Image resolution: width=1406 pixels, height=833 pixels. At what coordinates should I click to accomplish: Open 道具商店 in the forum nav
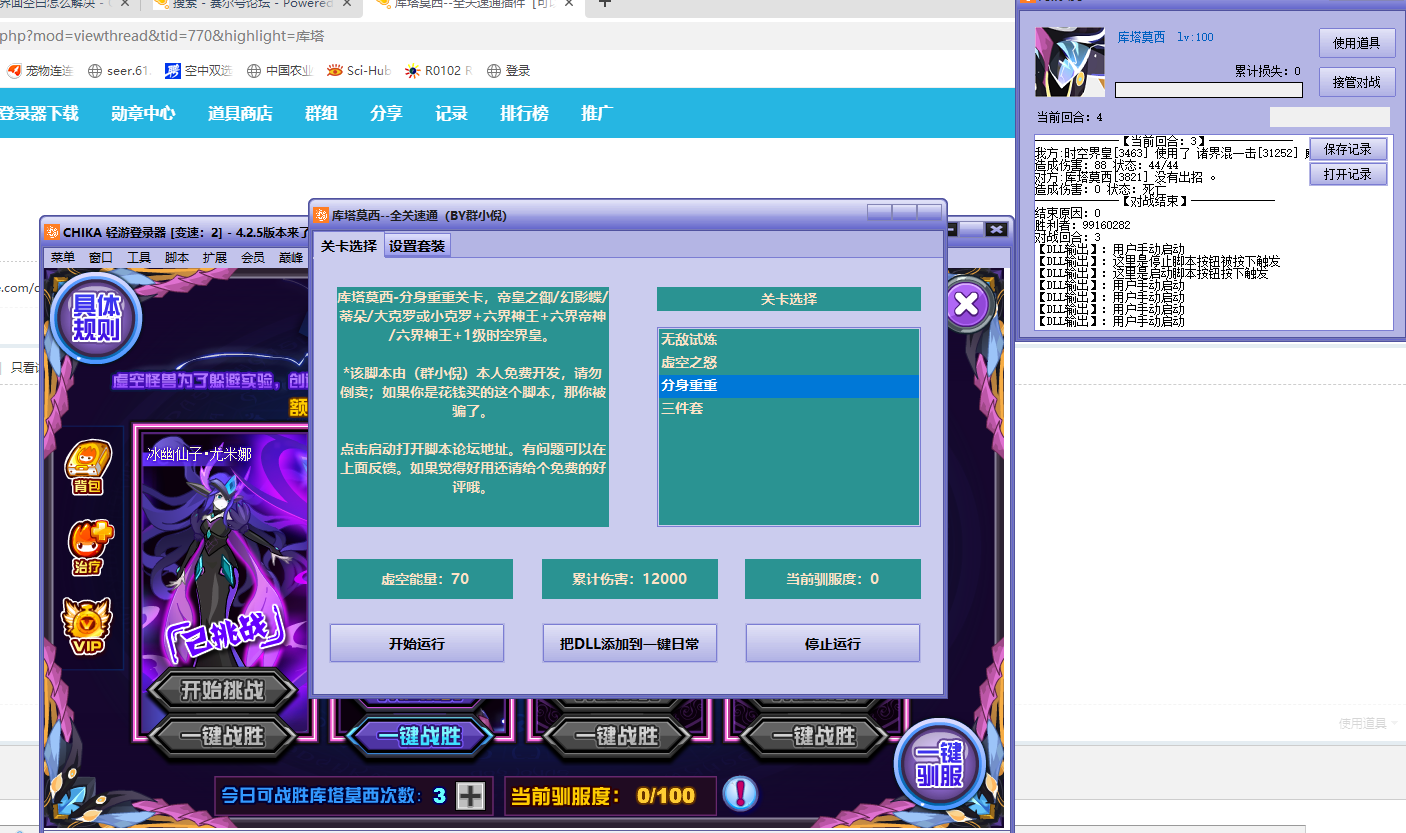[x=240, y=113]
